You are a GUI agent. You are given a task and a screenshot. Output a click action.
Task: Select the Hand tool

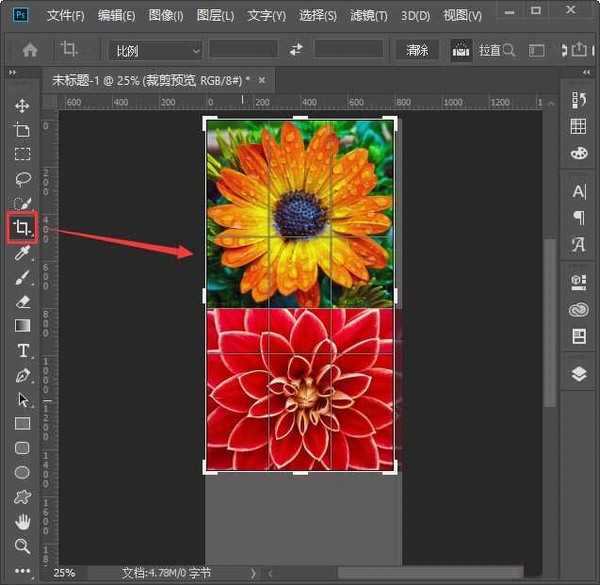(22, 521)
